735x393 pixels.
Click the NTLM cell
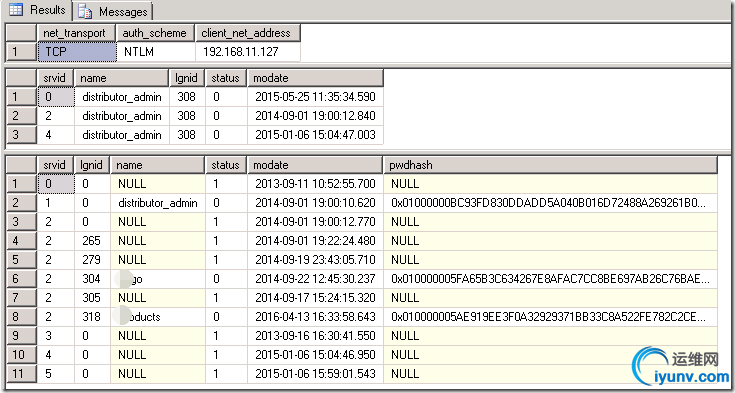click(x=155, y=52)
